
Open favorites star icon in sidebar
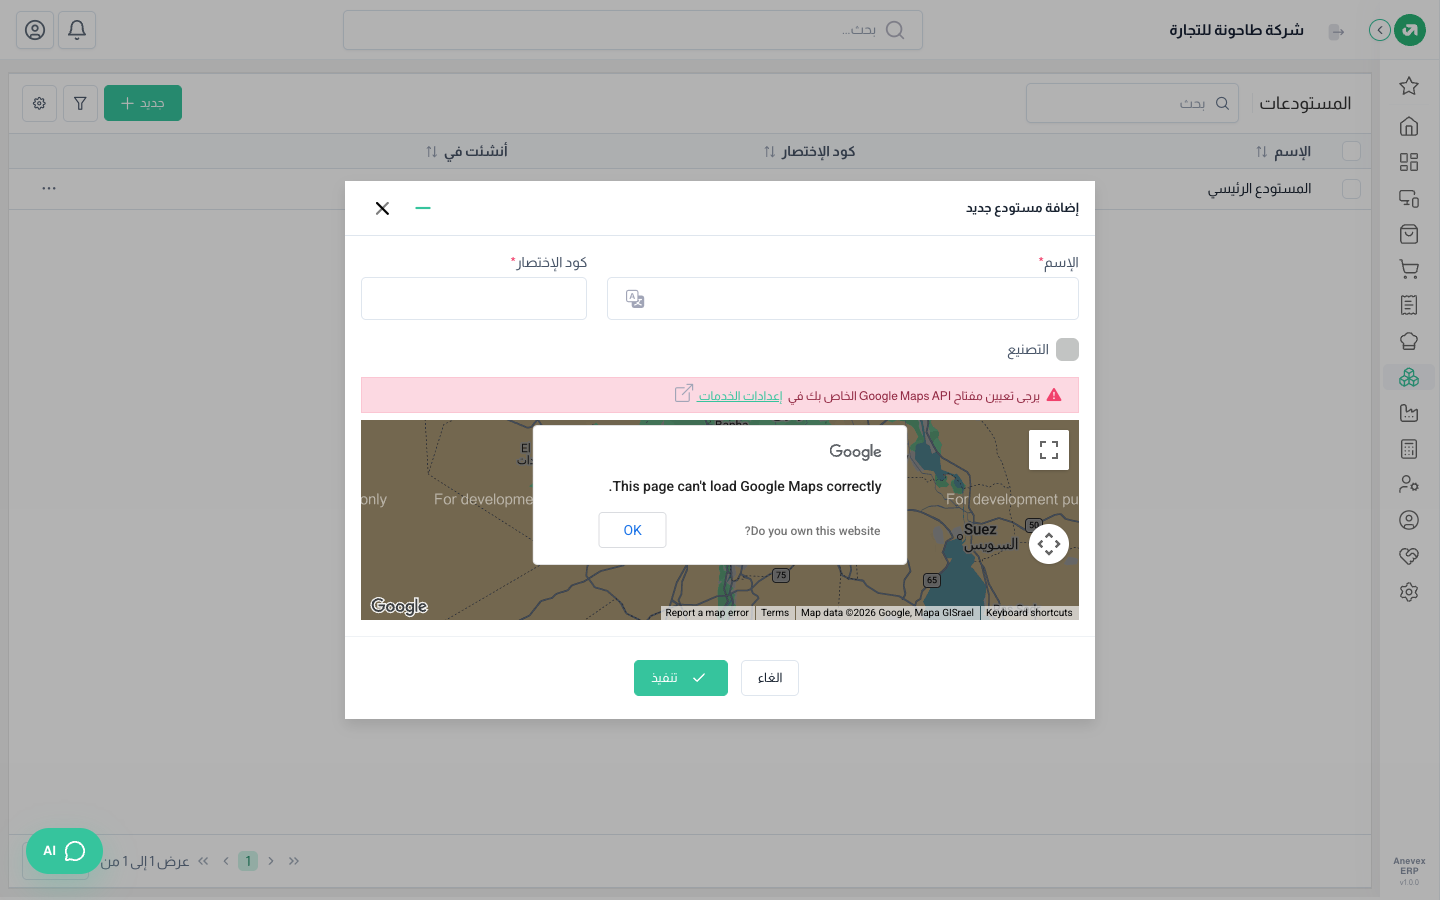[1409, 86]
